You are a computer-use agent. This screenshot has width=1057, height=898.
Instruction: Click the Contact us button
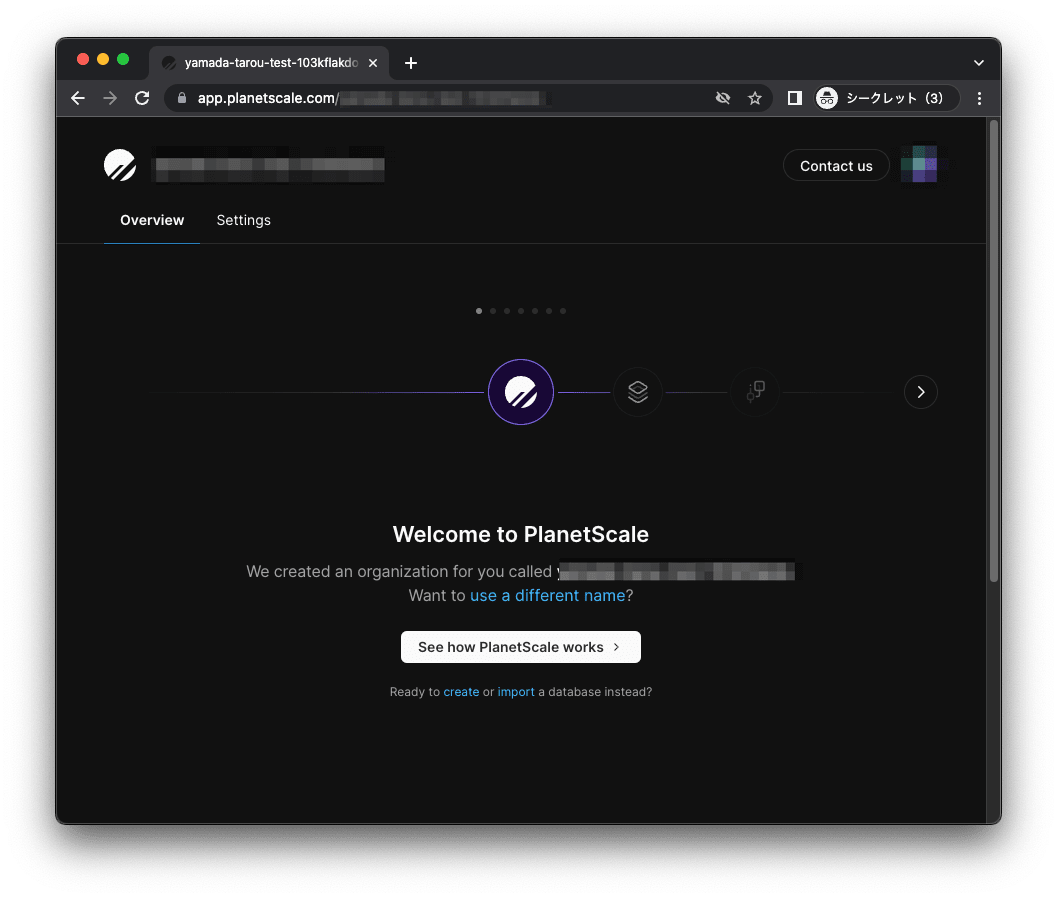836,166
